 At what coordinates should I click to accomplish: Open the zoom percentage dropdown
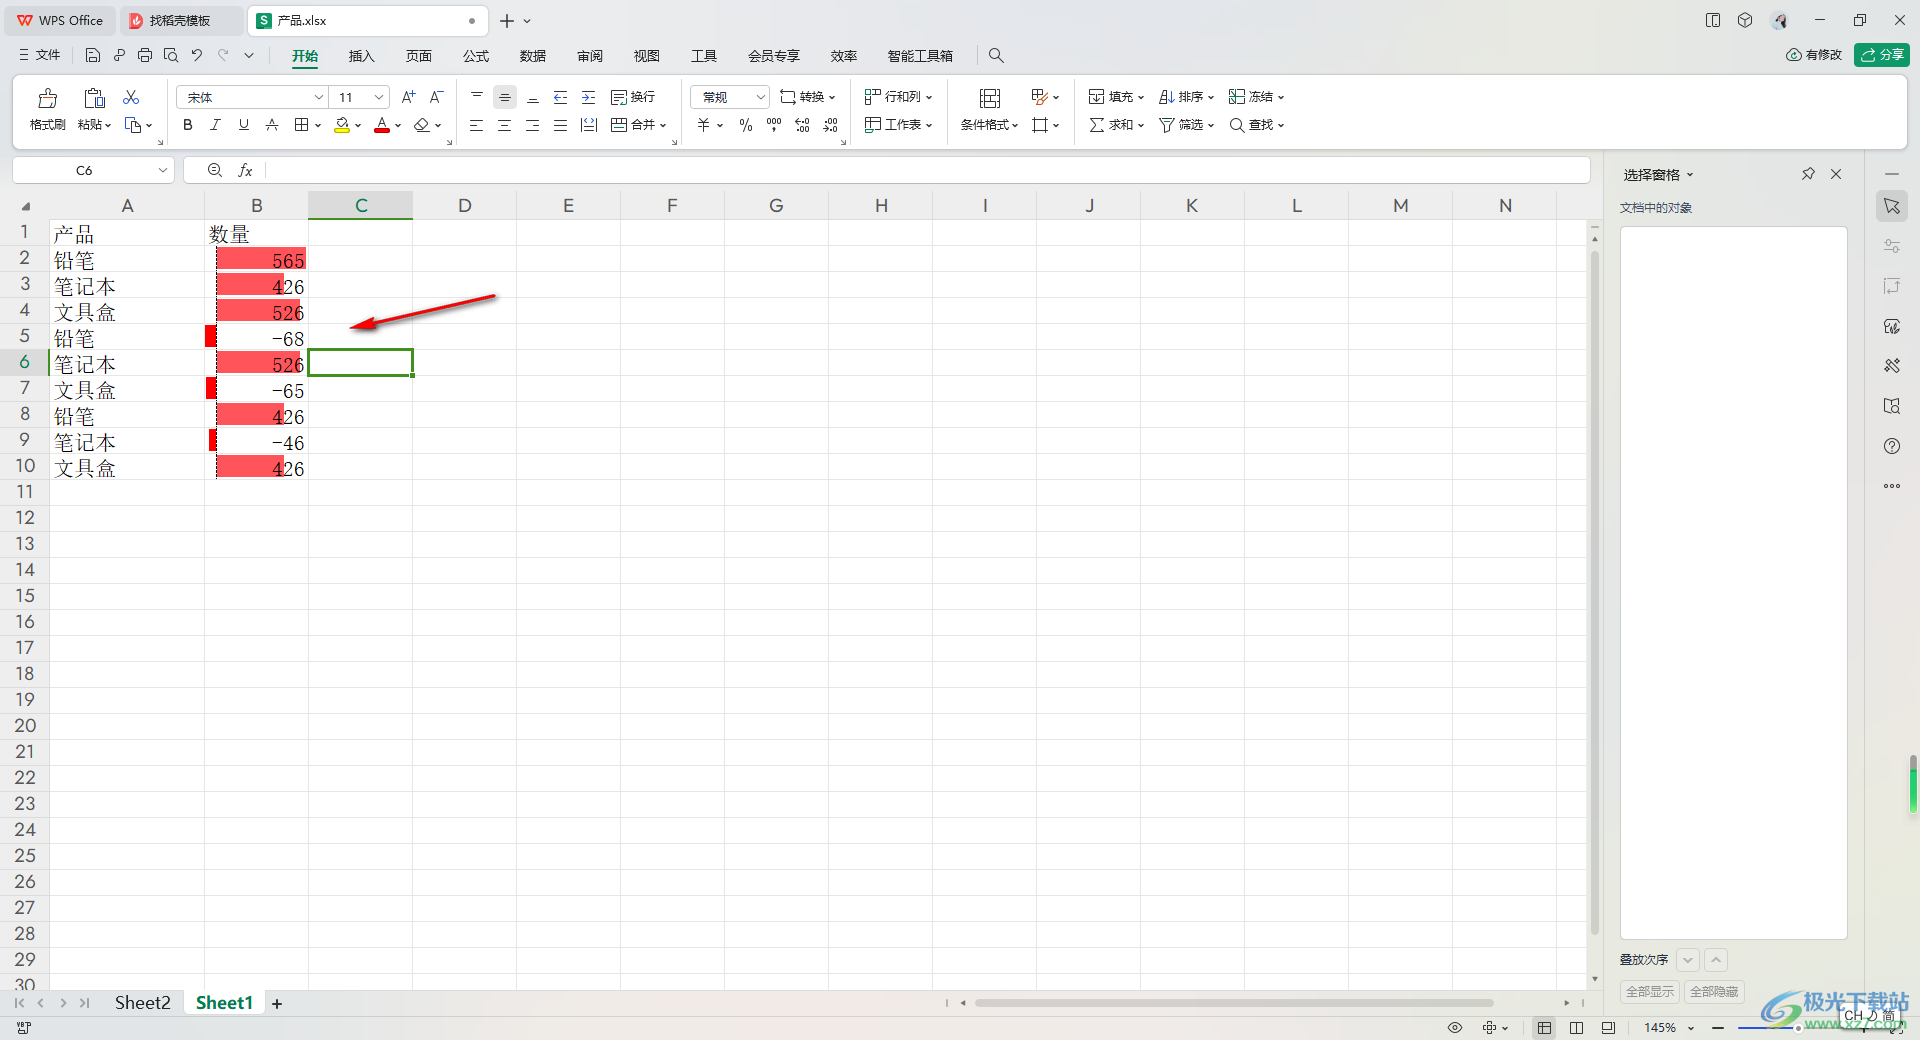click(x=1691, y=1028)
